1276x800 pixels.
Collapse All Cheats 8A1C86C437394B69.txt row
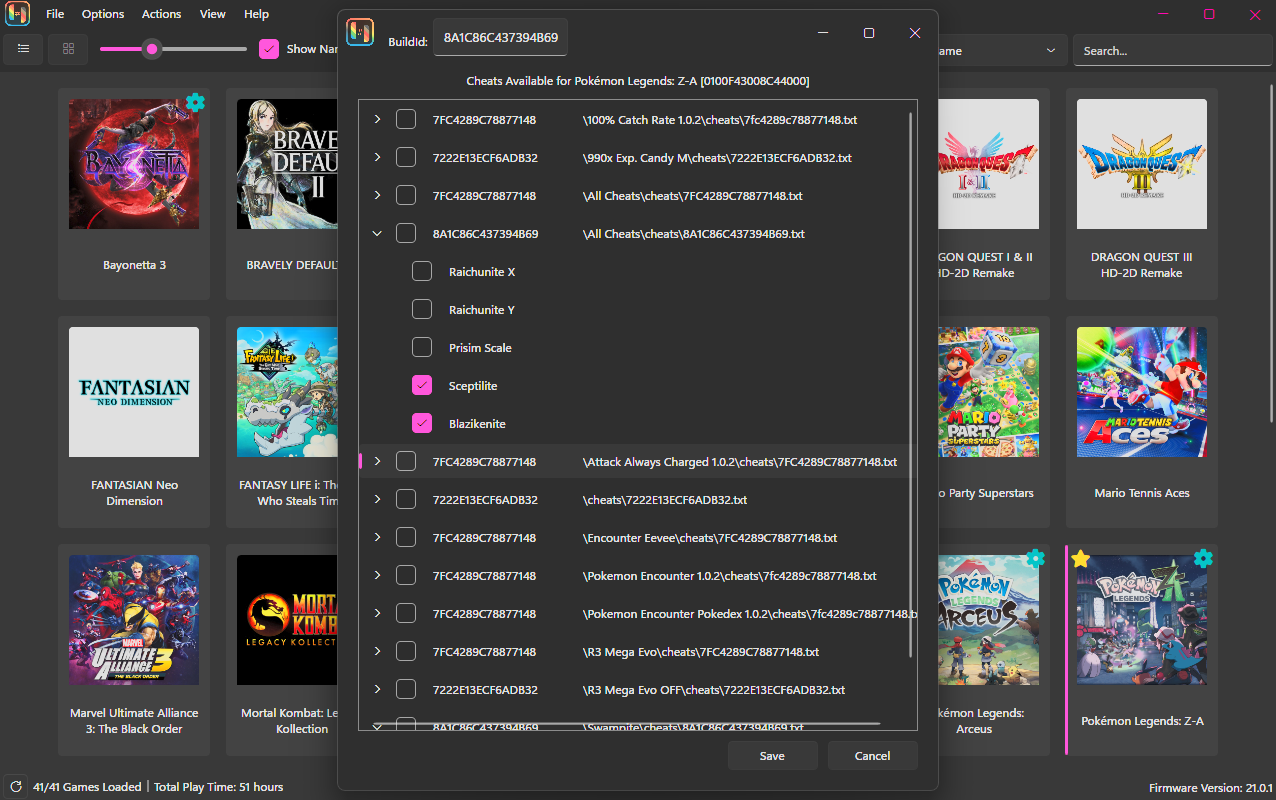click(377, 234)
